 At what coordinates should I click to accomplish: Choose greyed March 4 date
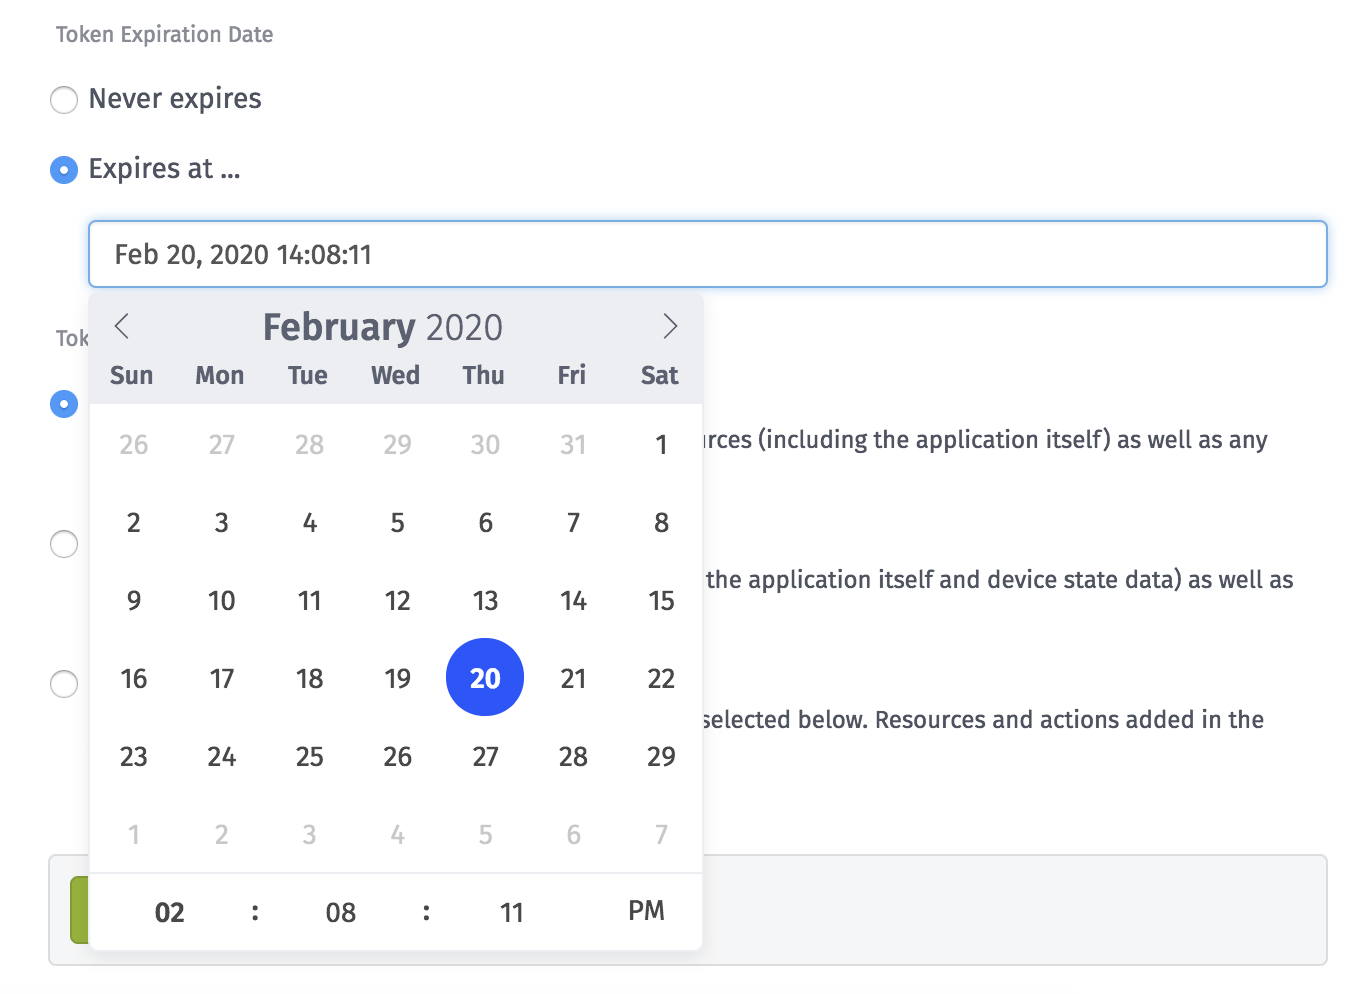397,834
